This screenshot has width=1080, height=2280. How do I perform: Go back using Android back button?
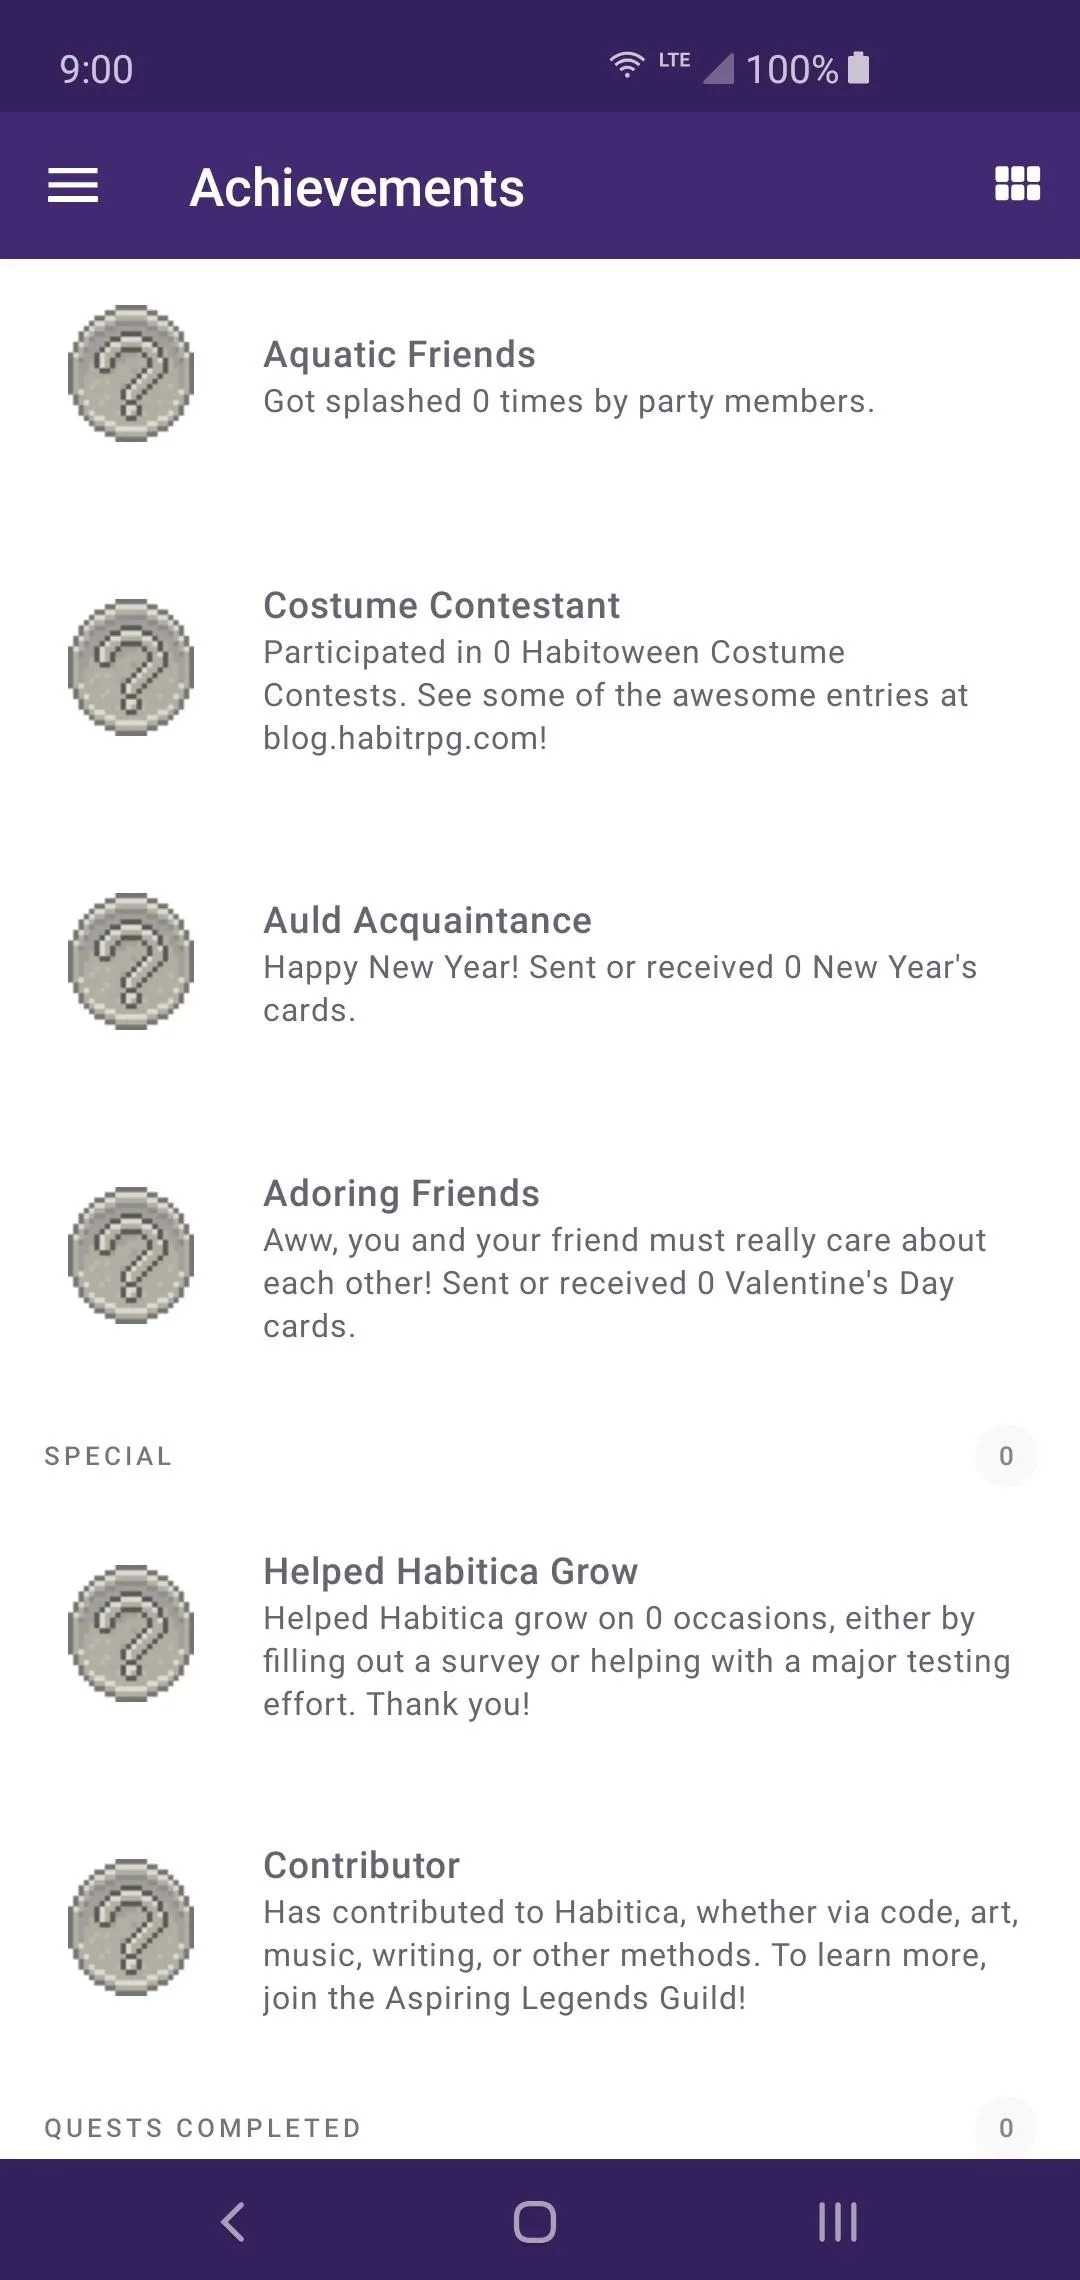coord(233,2222)
